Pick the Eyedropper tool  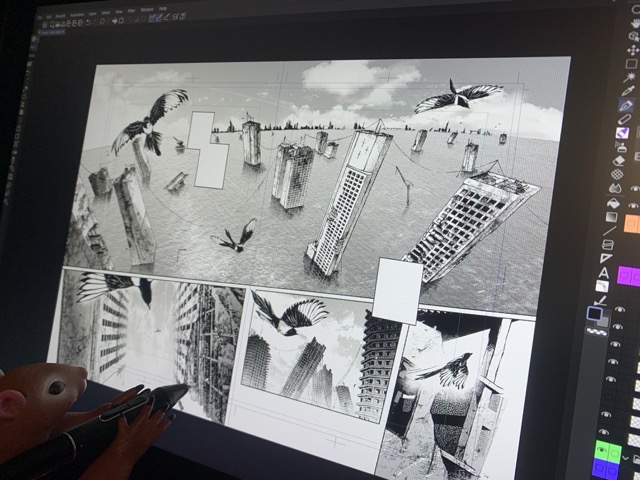click(x=629, y=92)
